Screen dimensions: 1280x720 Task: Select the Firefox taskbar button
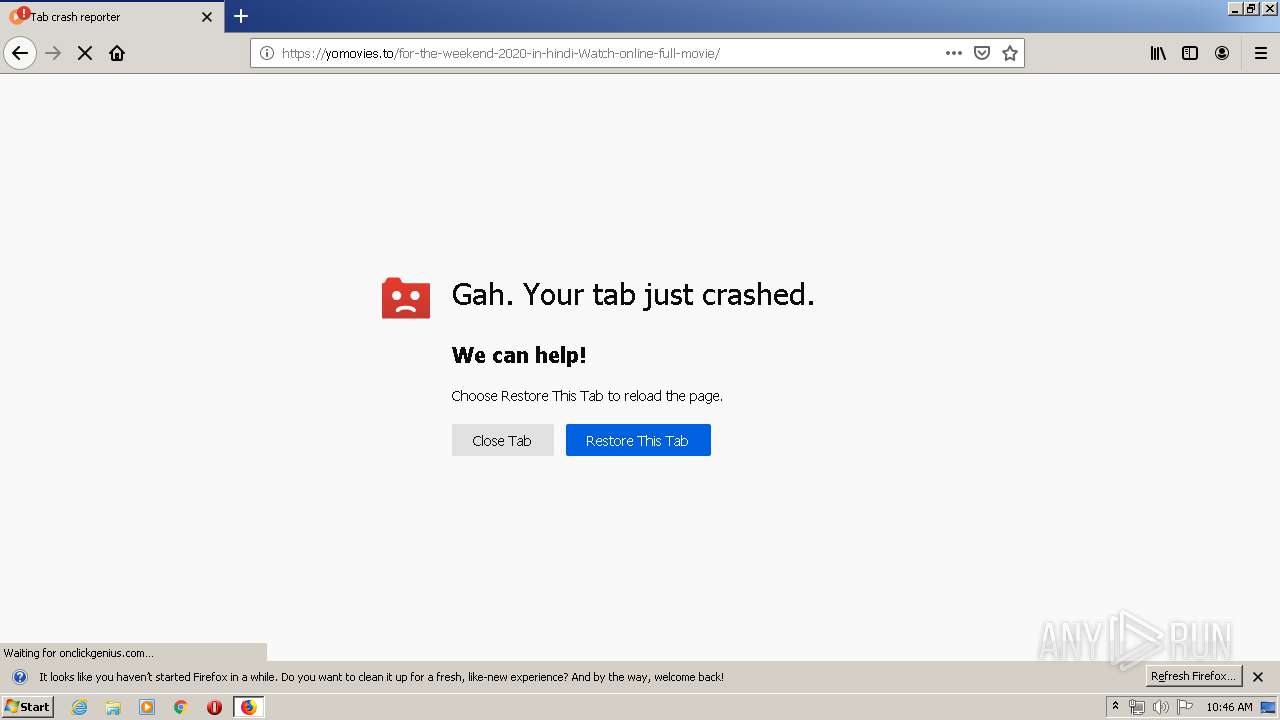(248, 707)
